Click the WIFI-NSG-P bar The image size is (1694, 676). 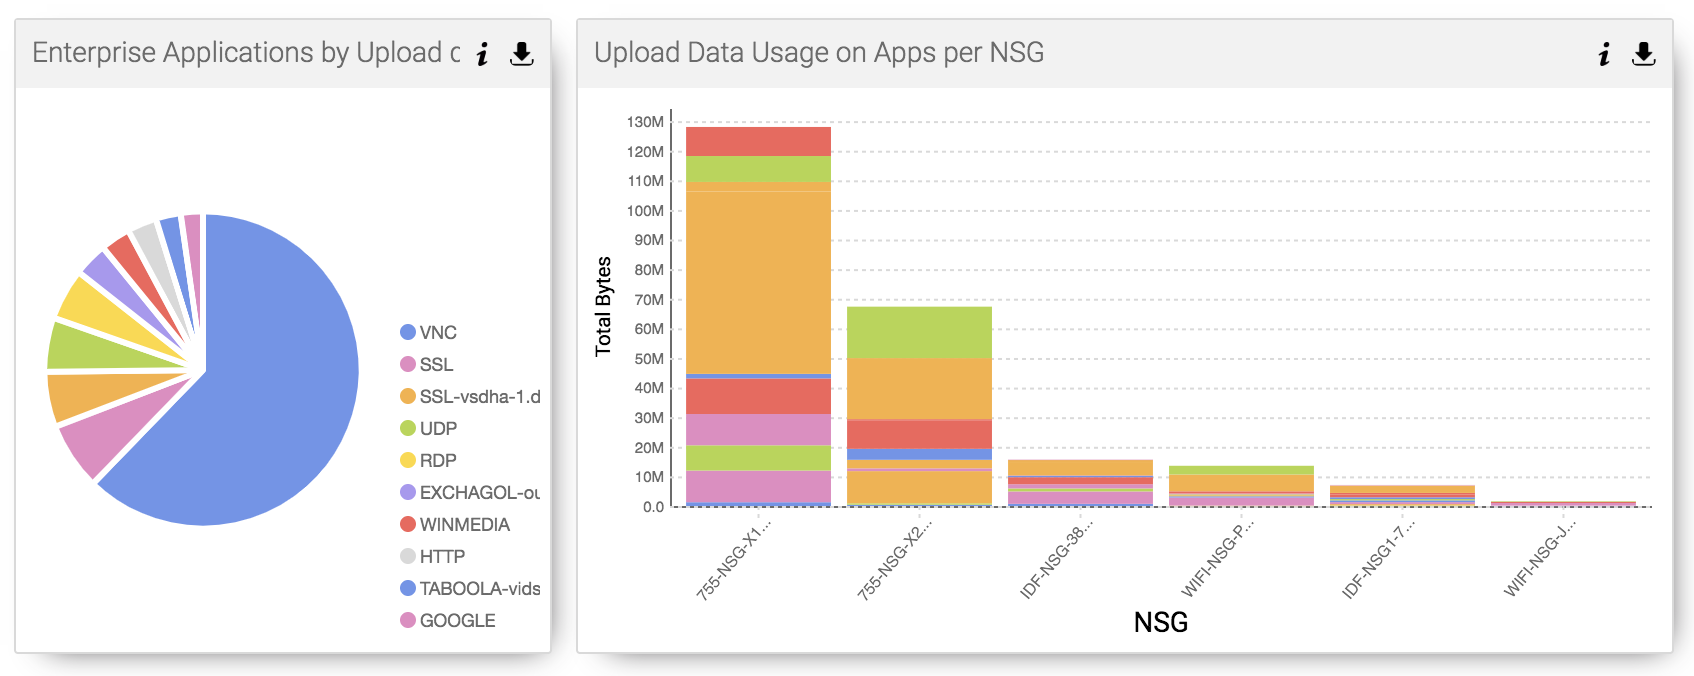click(x=1242, y=485)
